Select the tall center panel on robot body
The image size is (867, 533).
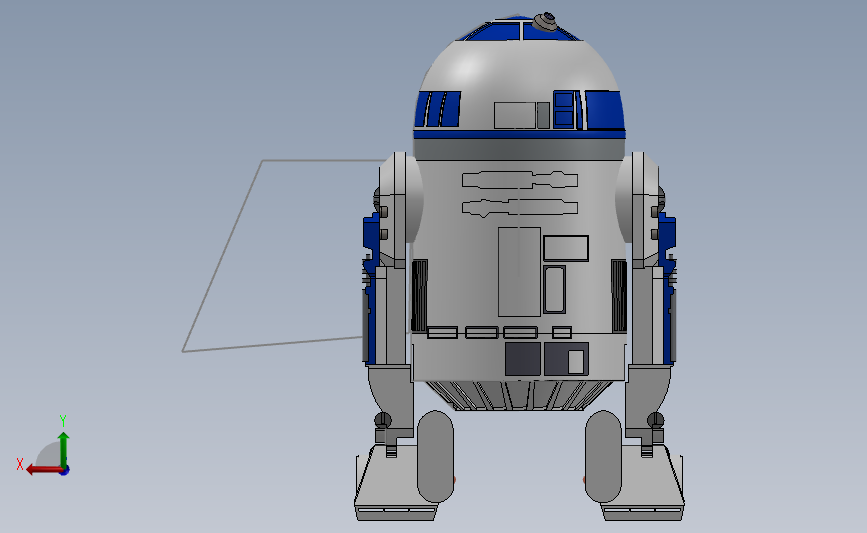[x=519, y=271]
